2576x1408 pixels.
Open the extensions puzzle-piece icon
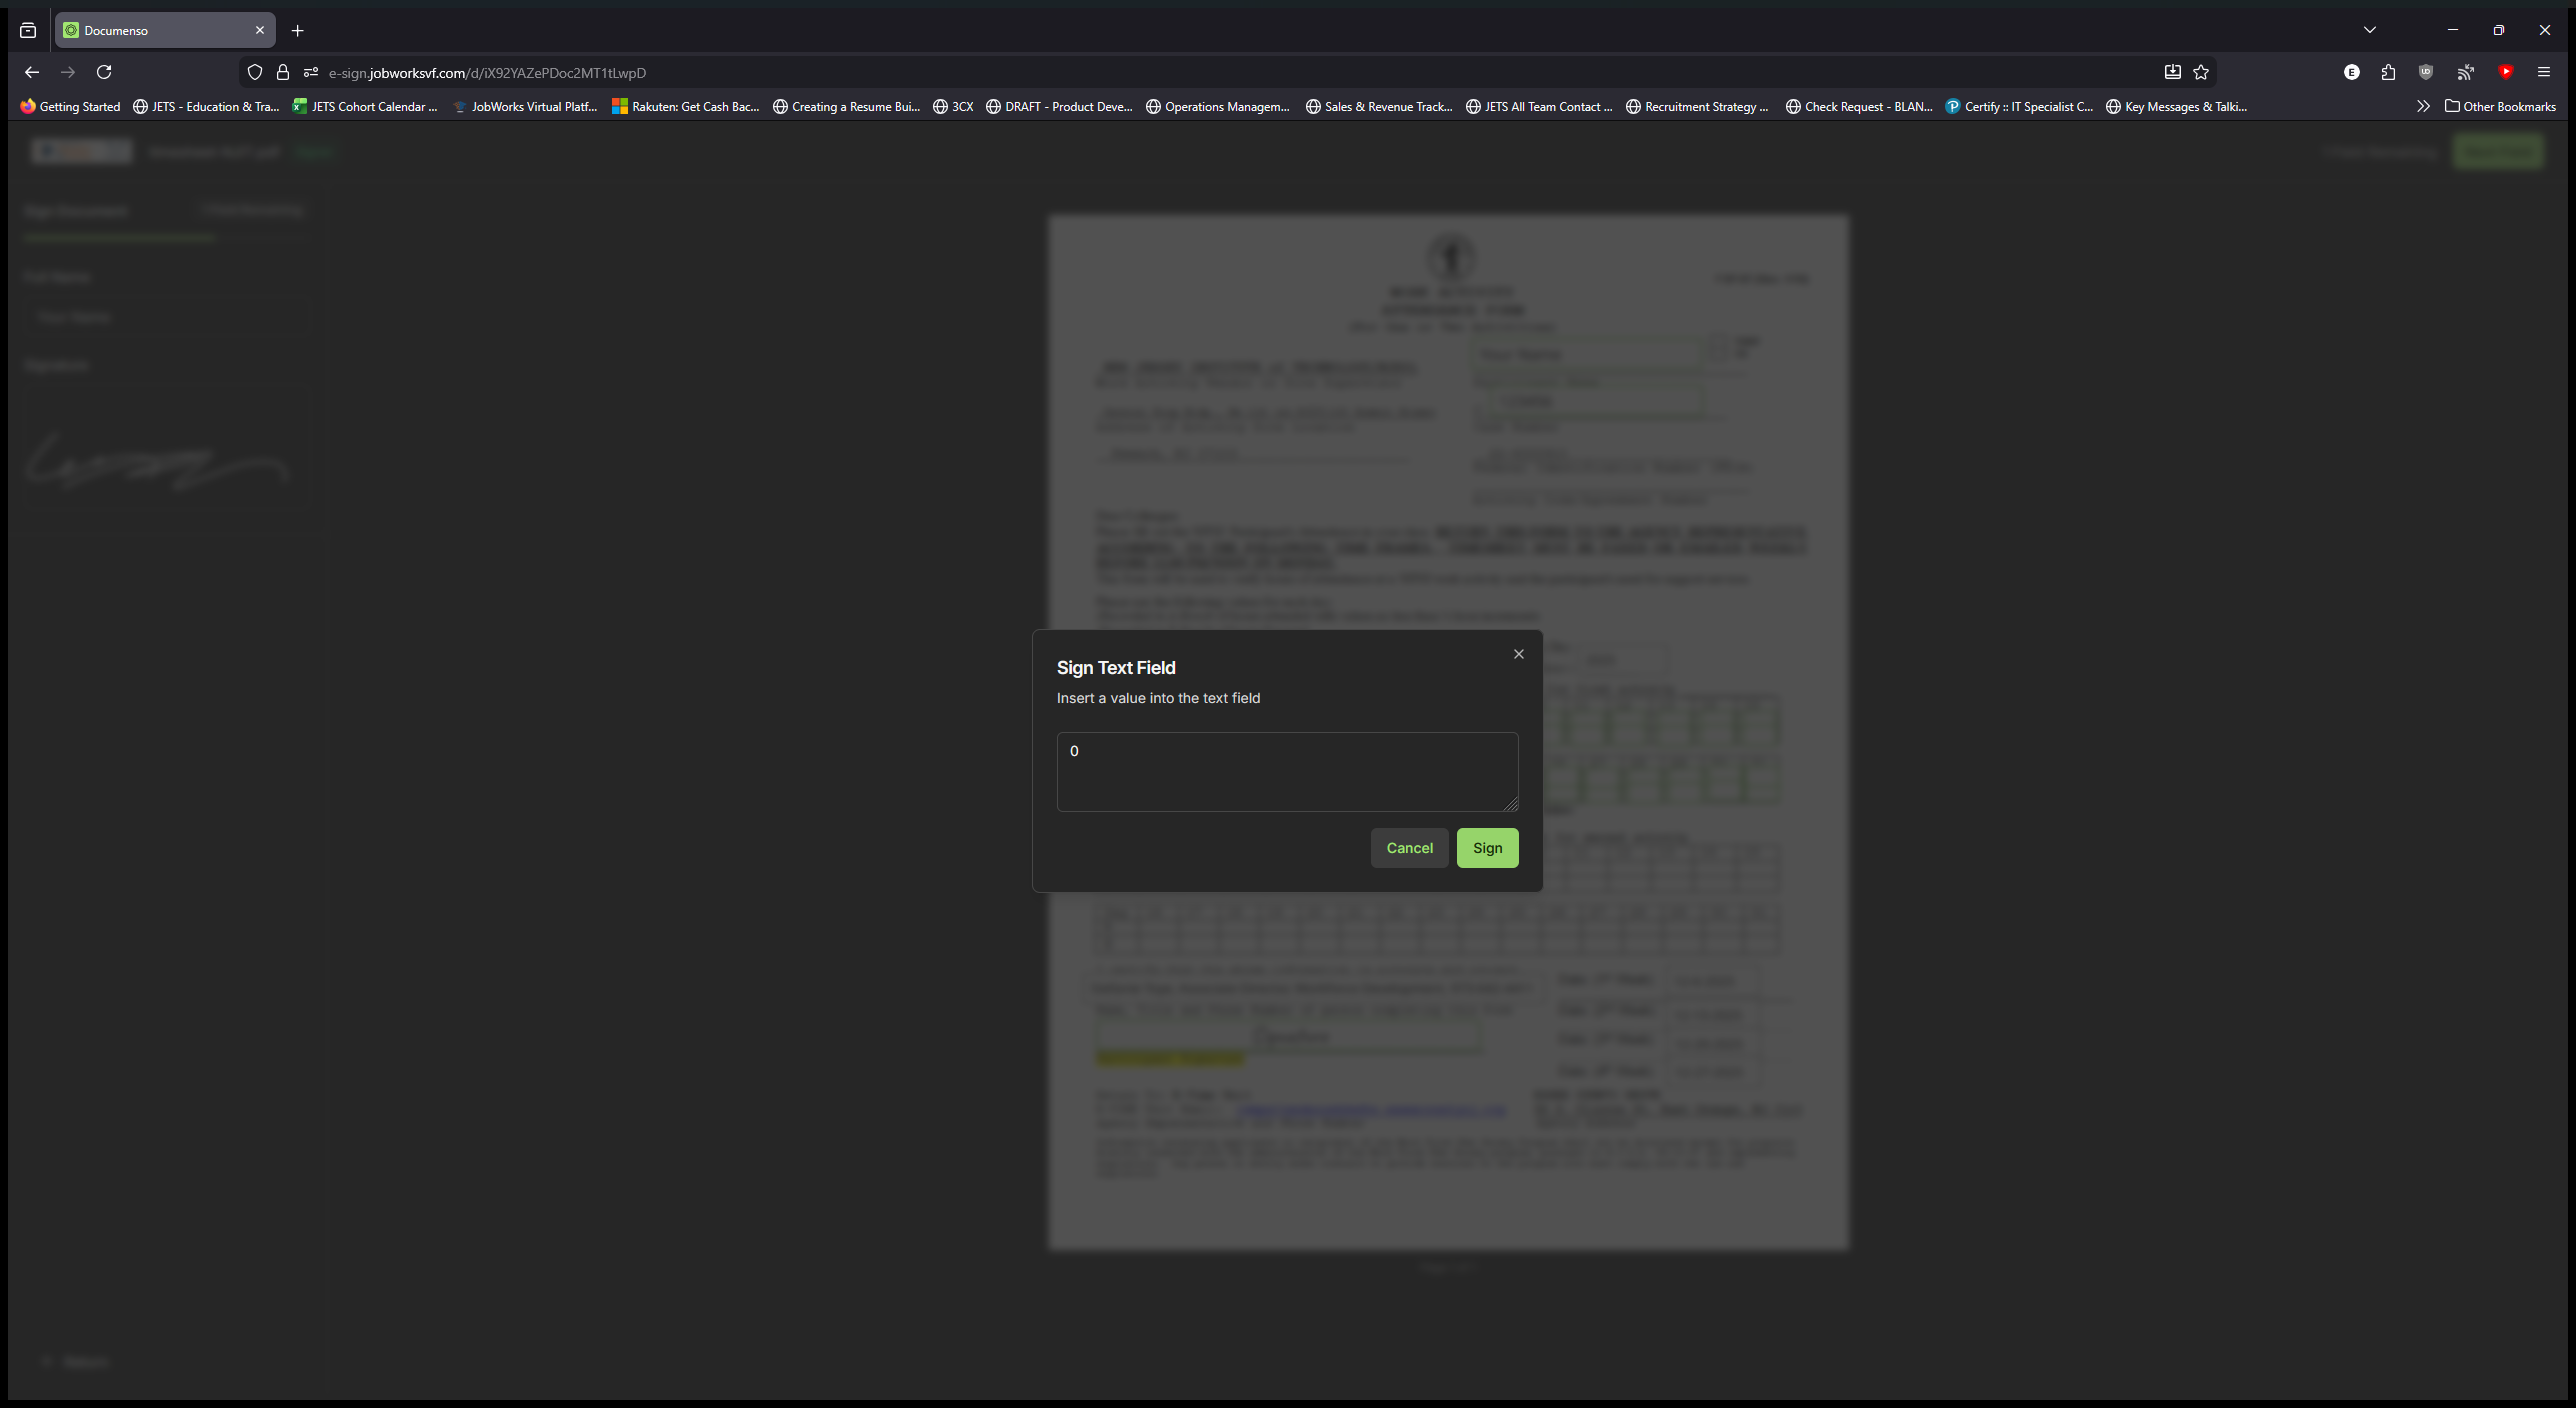click(x=2388, y=72)
